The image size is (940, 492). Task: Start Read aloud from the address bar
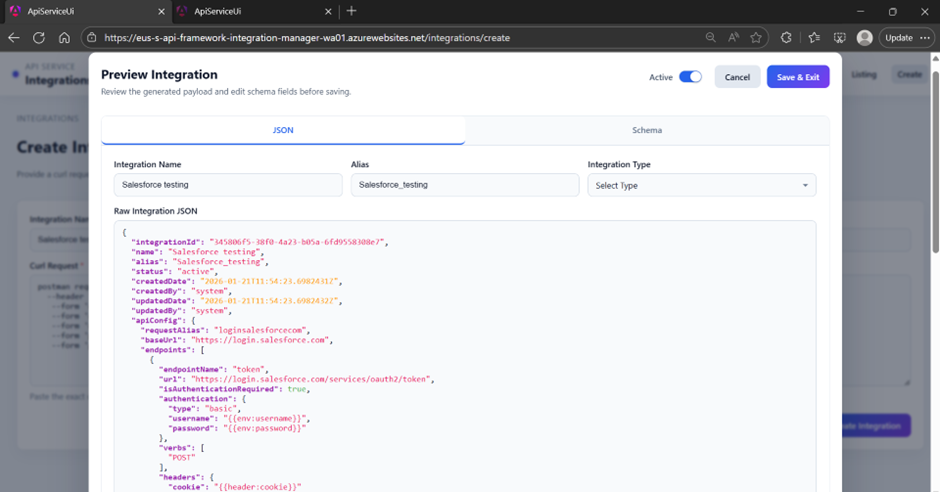(x=733, y=38)
